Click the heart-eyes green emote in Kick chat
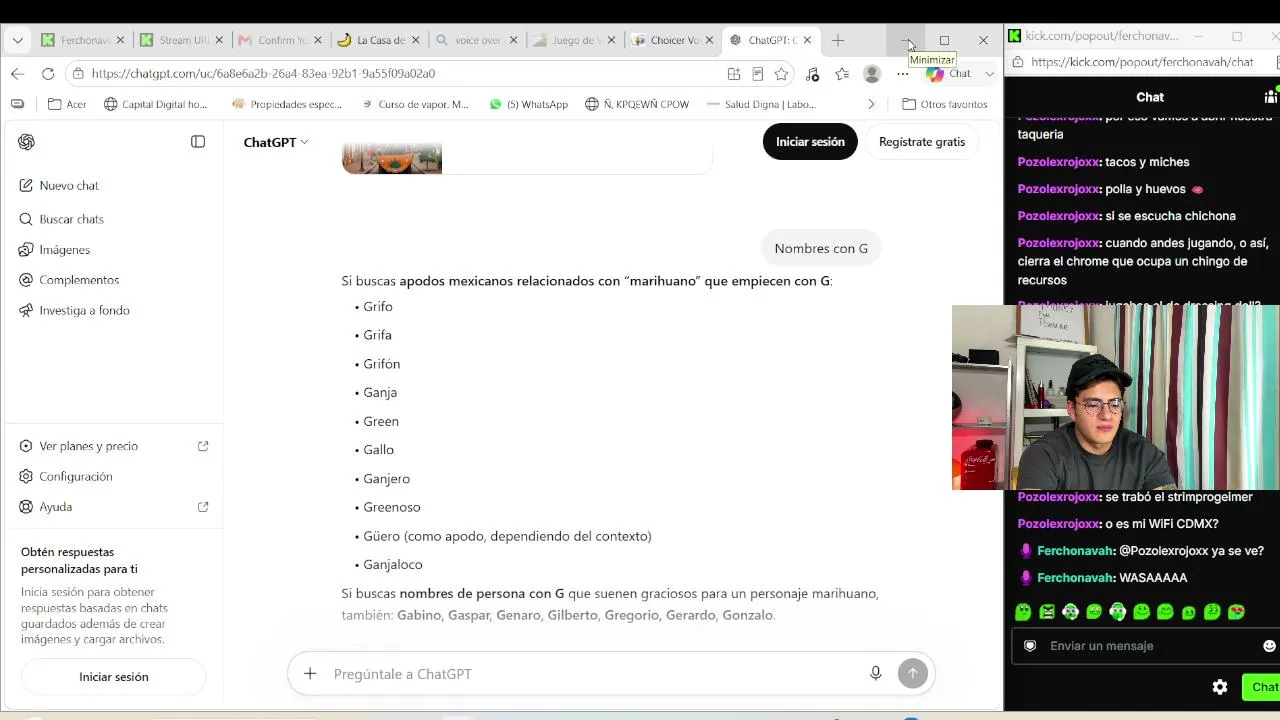1280x720 pixels. pos(1237,612)
